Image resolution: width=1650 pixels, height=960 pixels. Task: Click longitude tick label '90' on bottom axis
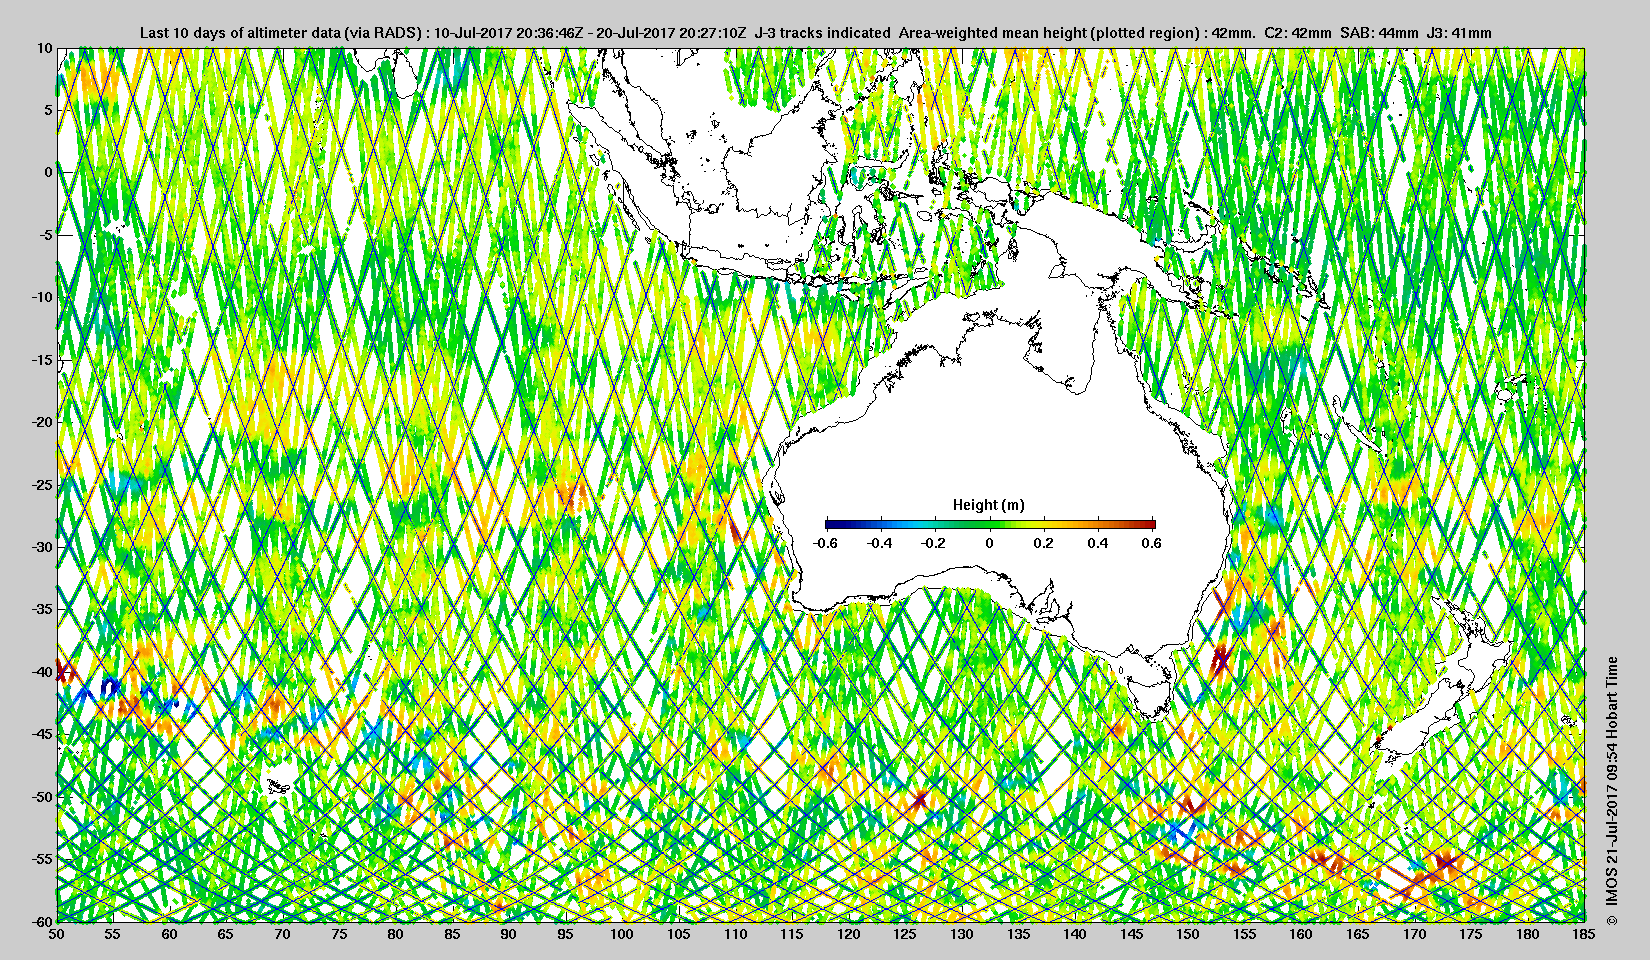point(509,934)
